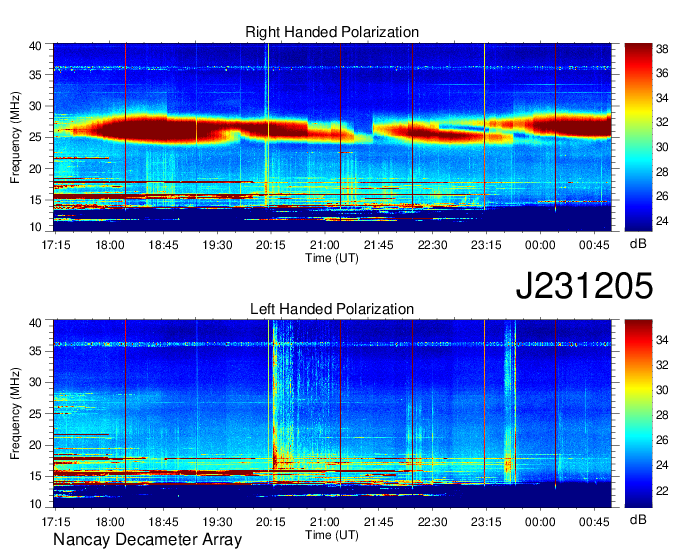Click the 23:15 time tick on Left Handed plot
Viewport: 680px width, 552px height.
486,522
